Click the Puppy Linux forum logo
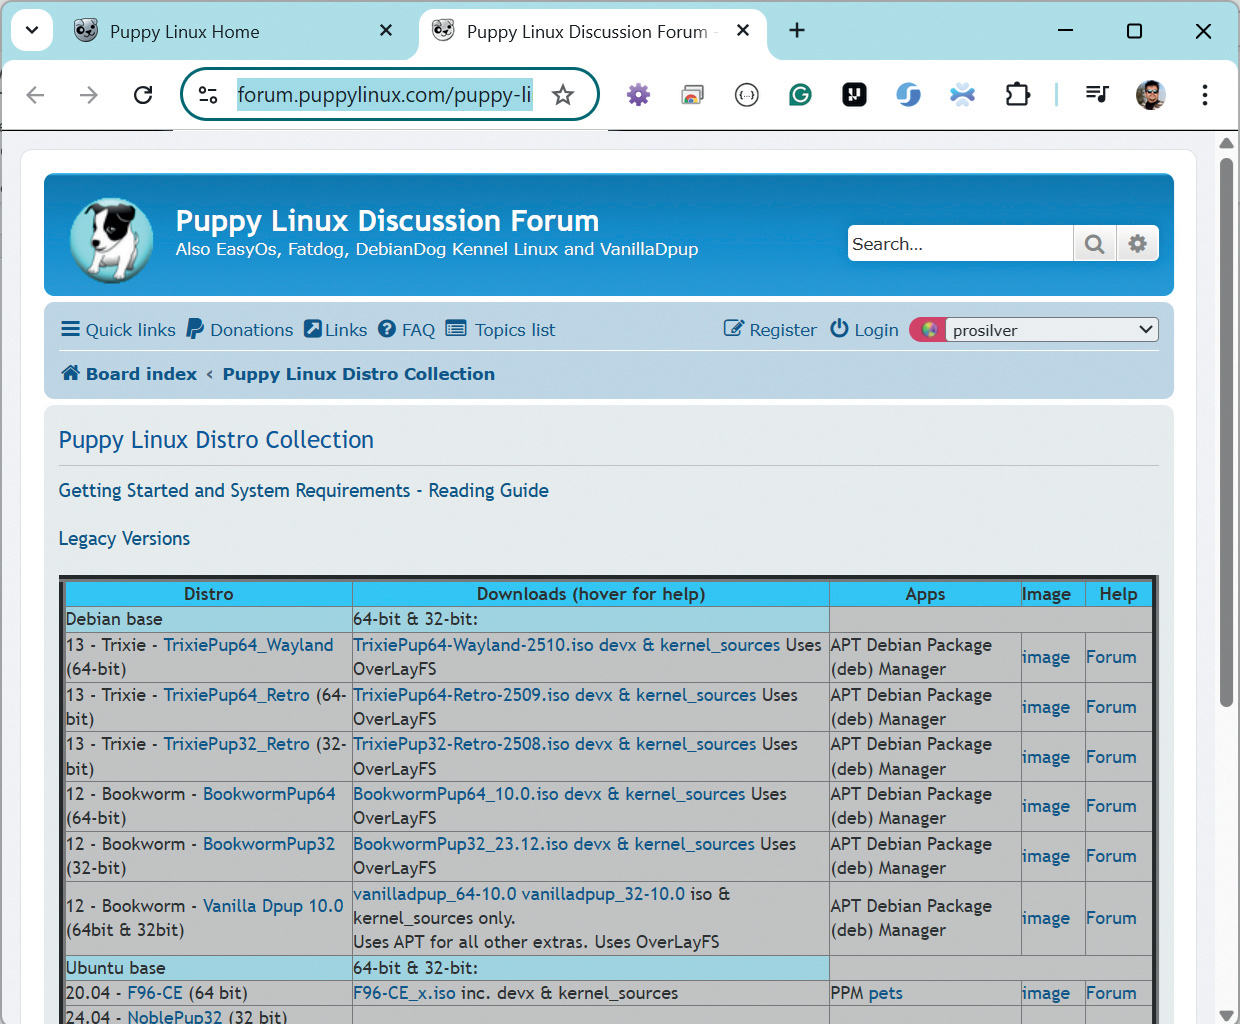The width and height of the screenshot is (1240, 1024). coord(112,240)
